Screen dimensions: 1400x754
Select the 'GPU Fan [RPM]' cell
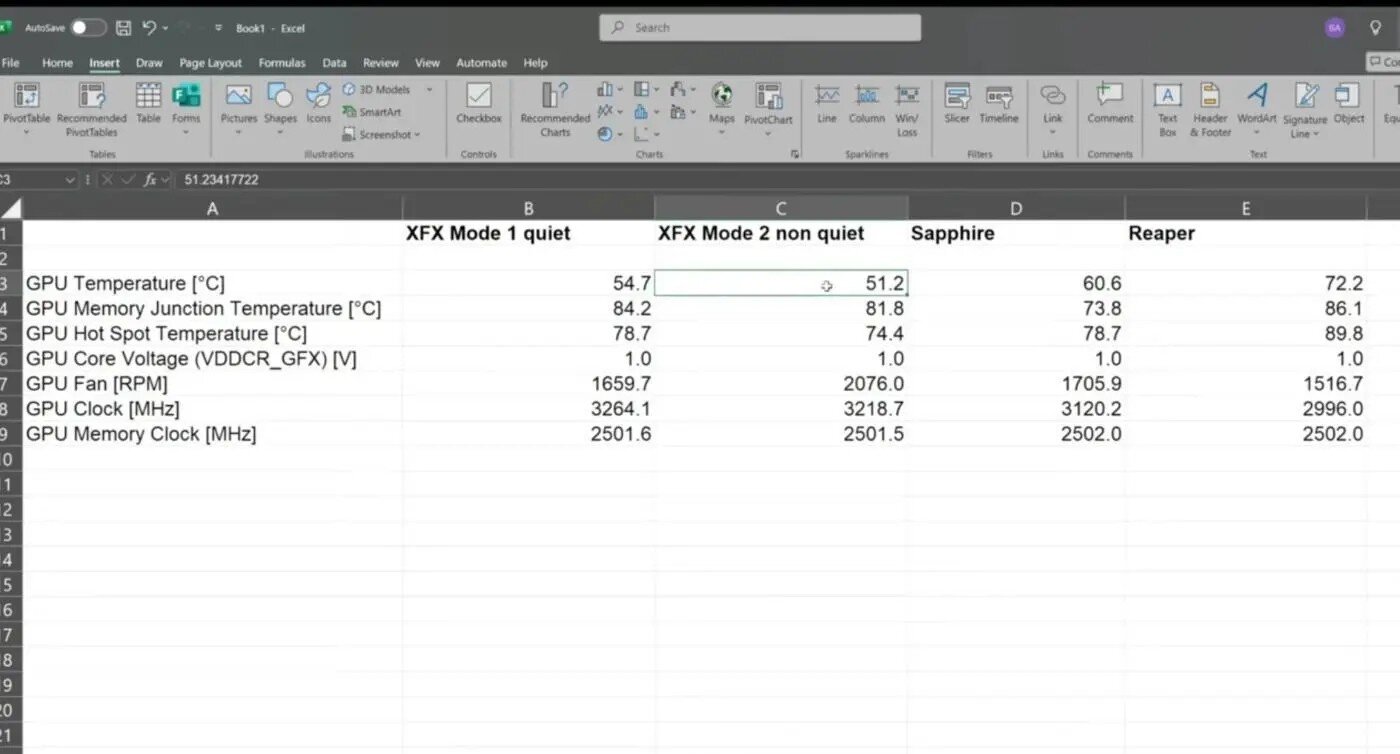point(212,384)
